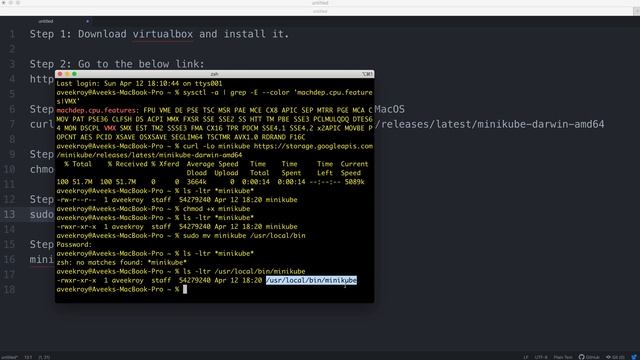Click line number 17 in the gutter

pos(9,274)
